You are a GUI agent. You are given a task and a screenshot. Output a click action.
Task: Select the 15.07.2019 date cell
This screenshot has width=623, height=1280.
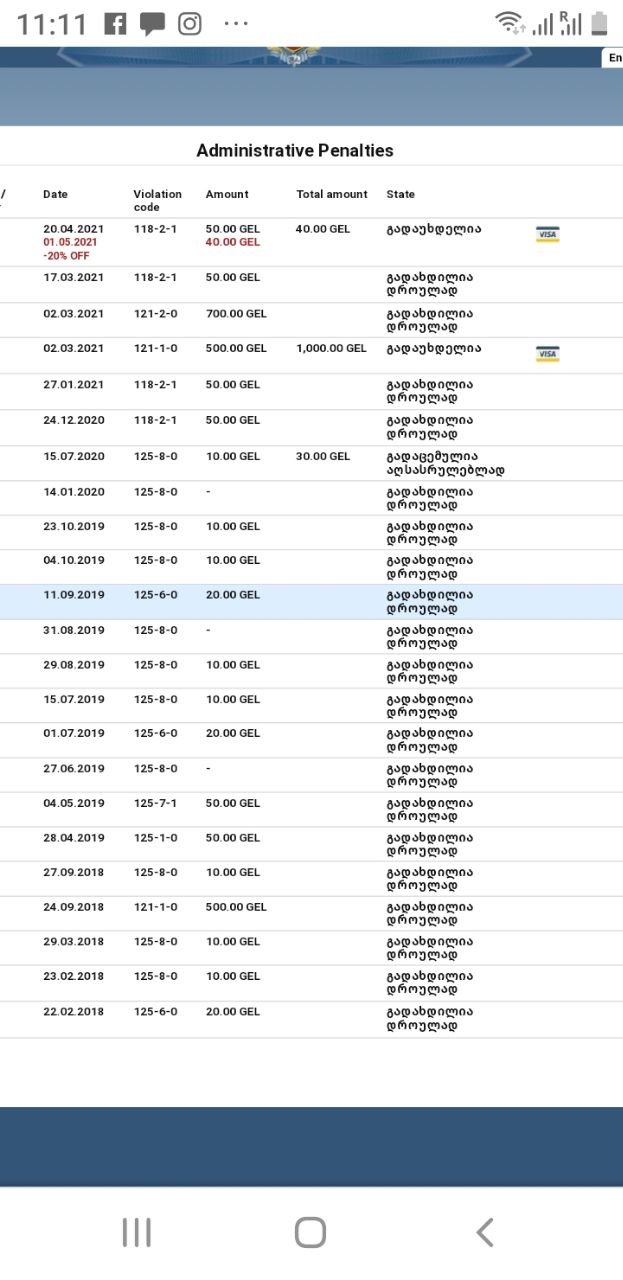(x=73, y=699)
